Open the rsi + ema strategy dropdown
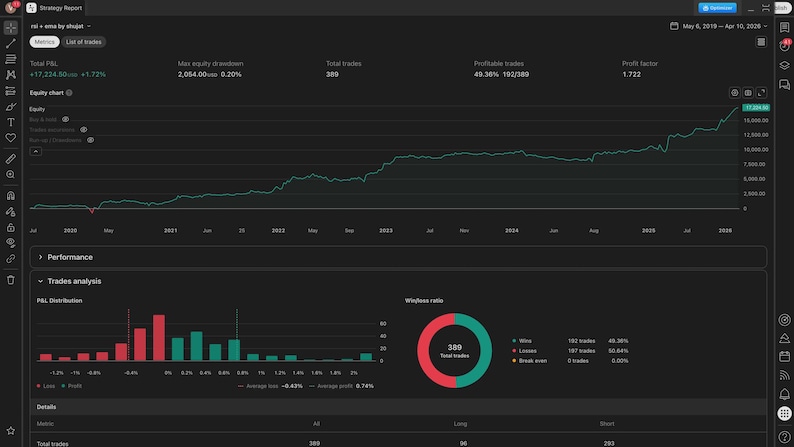Viewport: 794px width, 447px height. coord(61,26)
